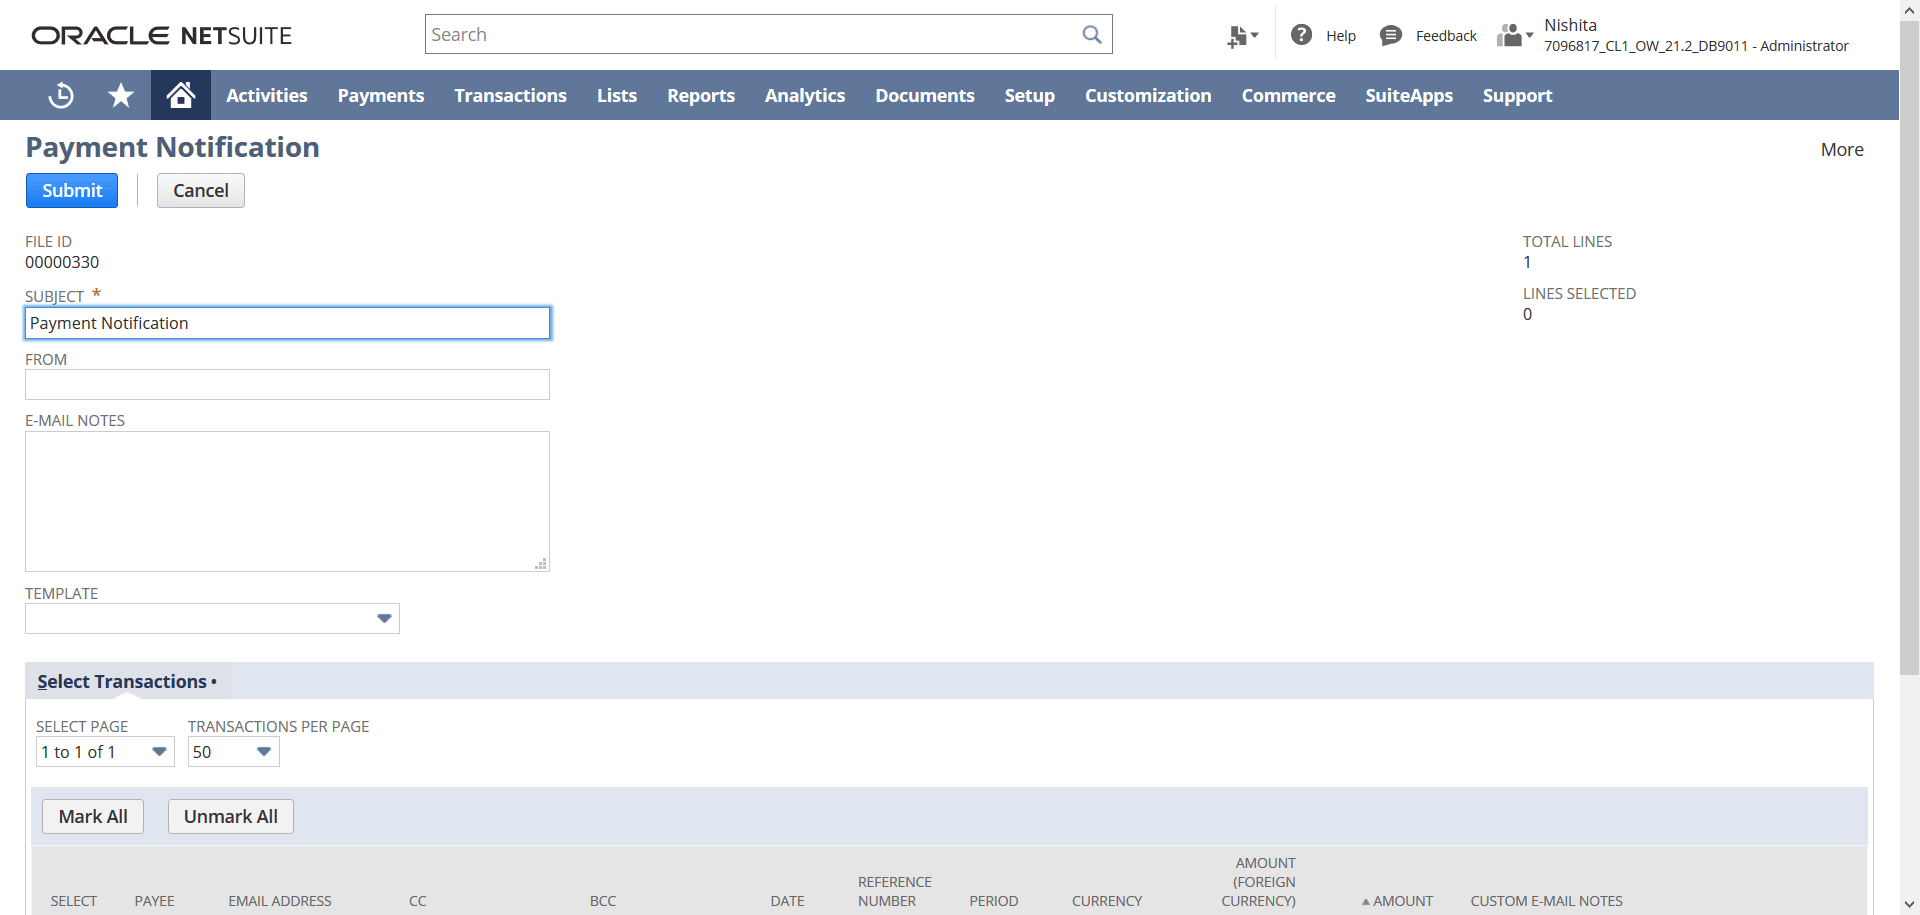Open the Support menu
The height and width of the screenshot is (915, 1920).
[1518, 95]
